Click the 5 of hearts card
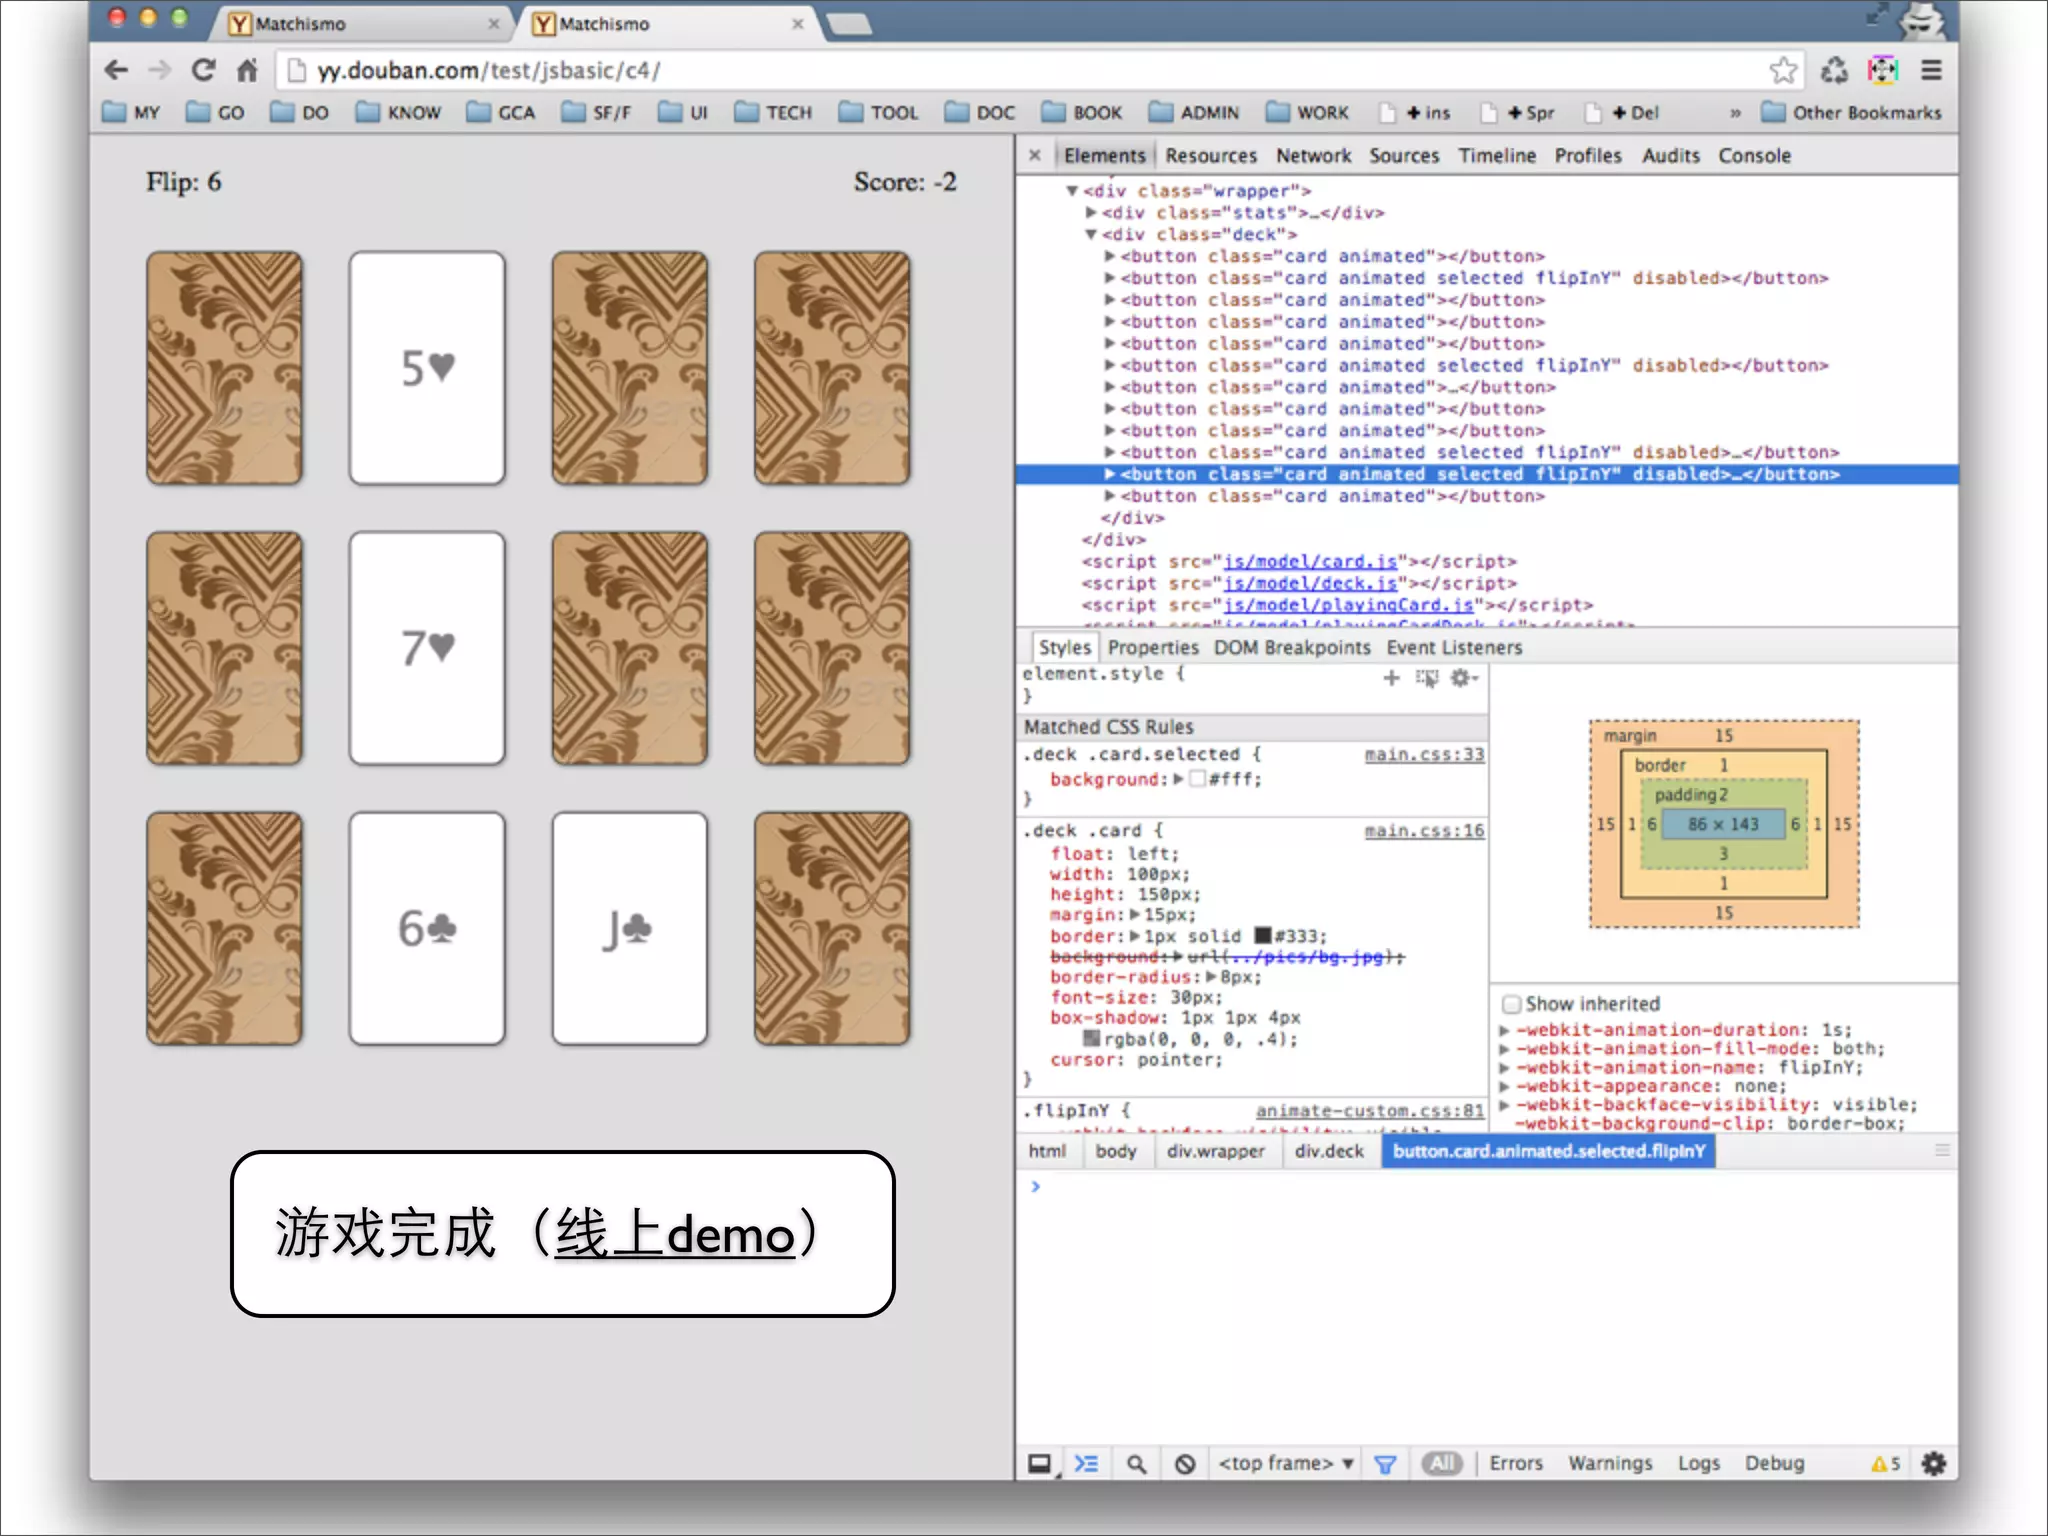 427,368
